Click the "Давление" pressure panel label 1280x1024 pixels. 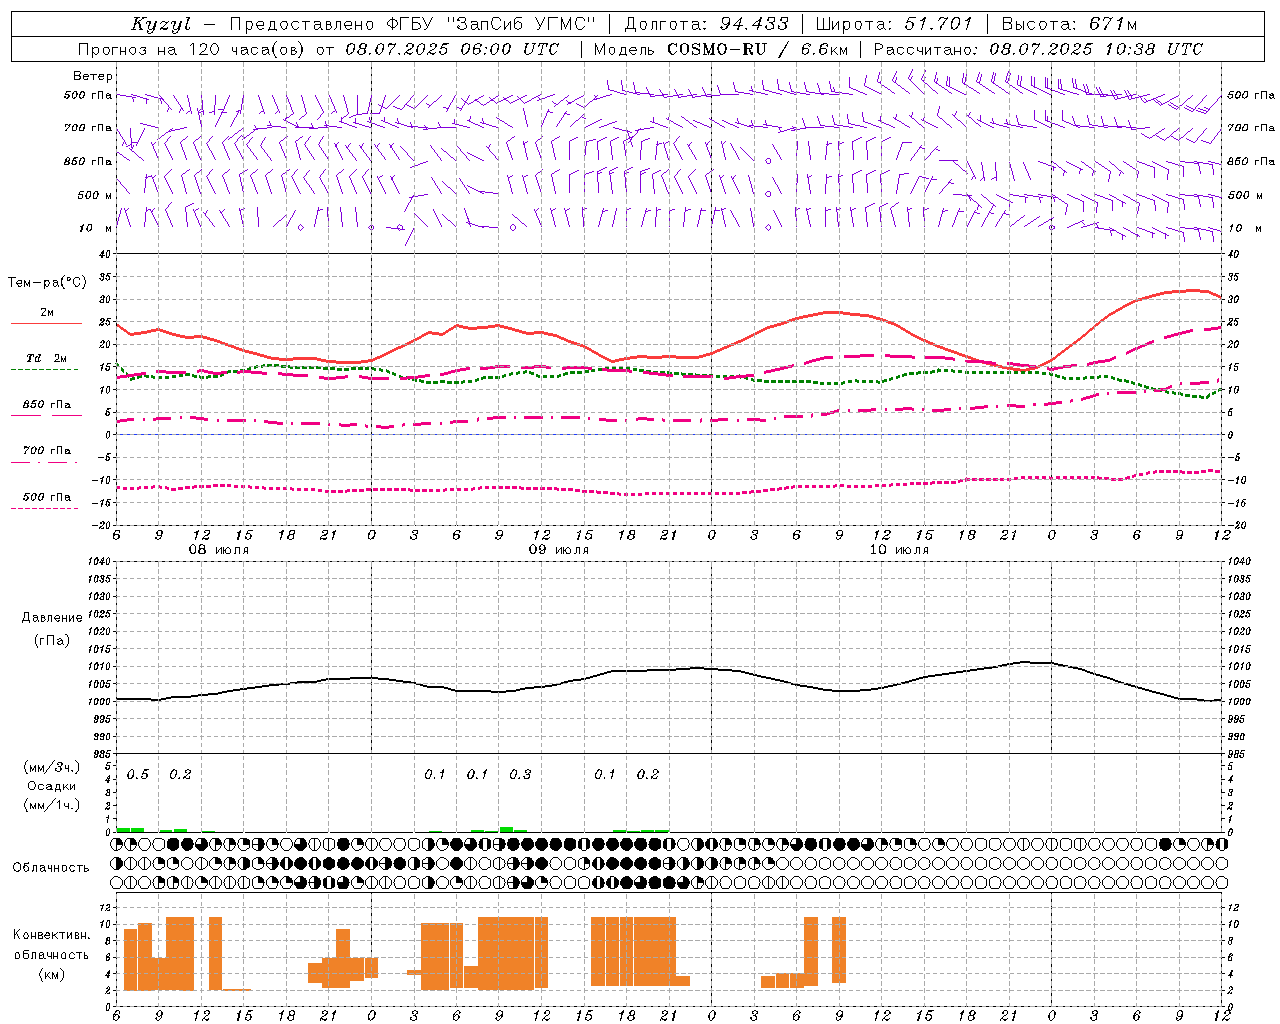tap(52, 618)
